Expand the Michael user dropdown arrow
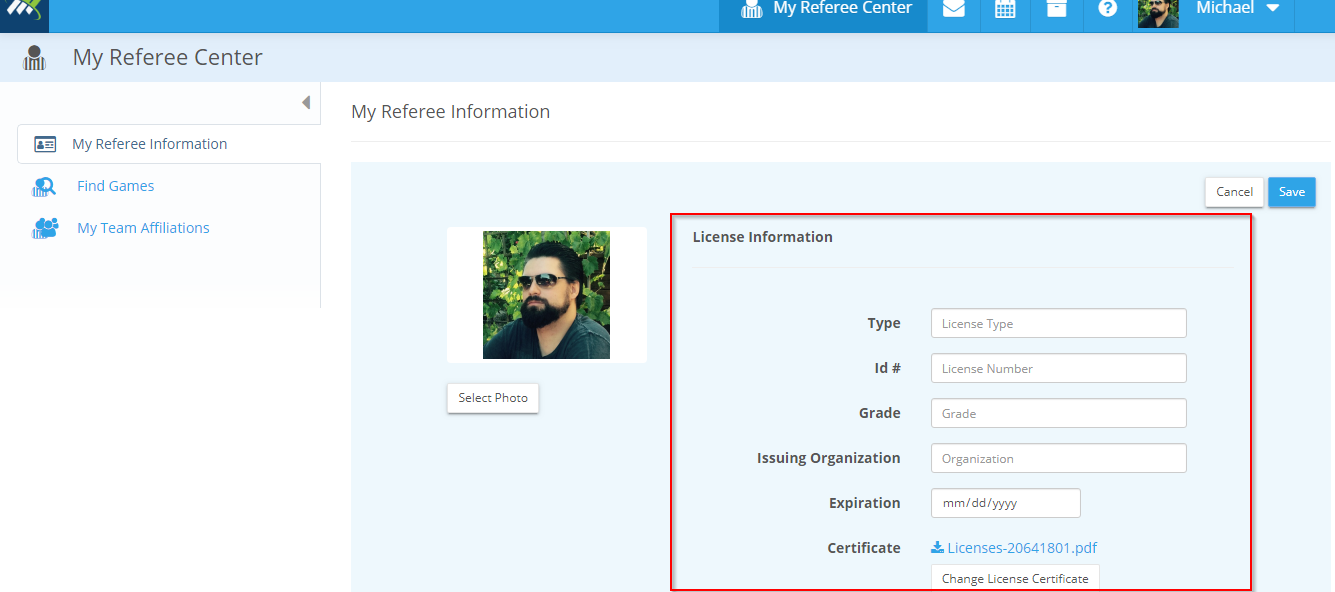The height and width of the screenshot is (592, 1335). [x=1273, y=8]
